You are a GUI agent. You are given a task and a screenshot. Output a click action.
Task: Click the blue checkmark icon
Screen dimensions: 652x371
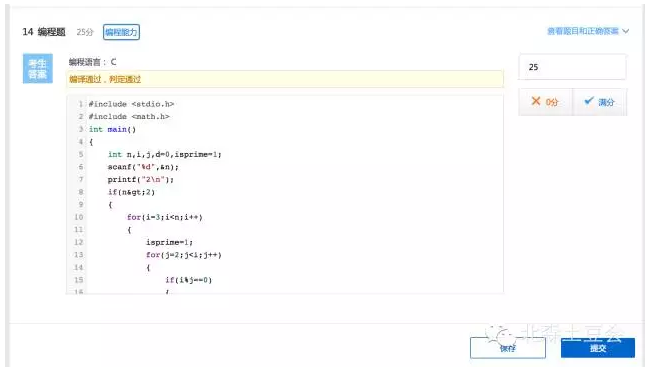(x=589, y=101)
